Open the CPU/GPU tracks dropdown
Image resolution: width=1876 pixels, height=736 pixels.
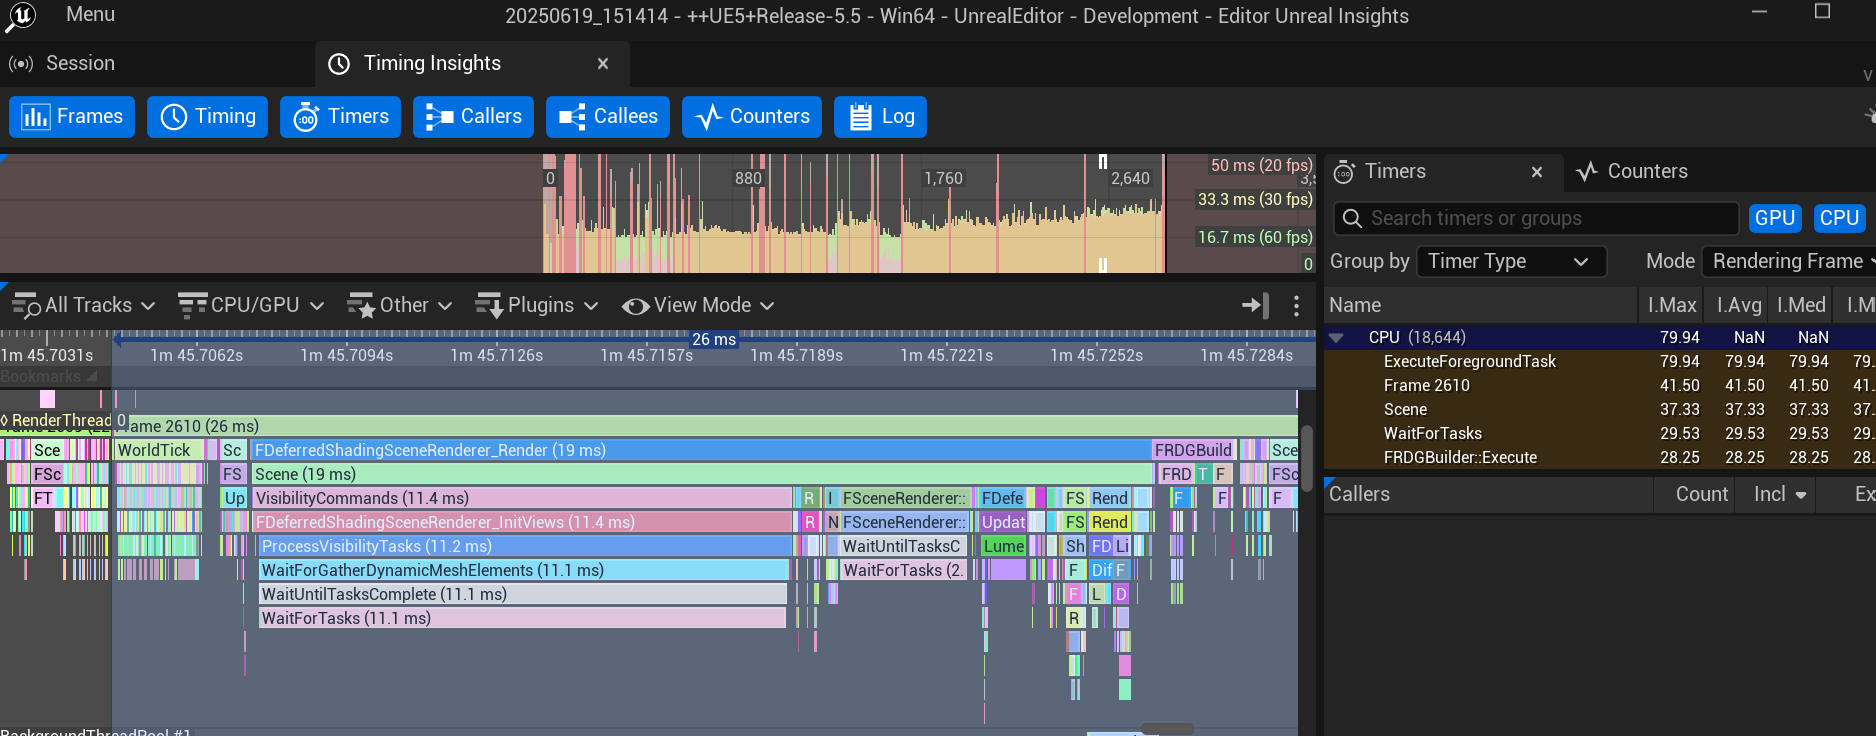click(251, 306)
